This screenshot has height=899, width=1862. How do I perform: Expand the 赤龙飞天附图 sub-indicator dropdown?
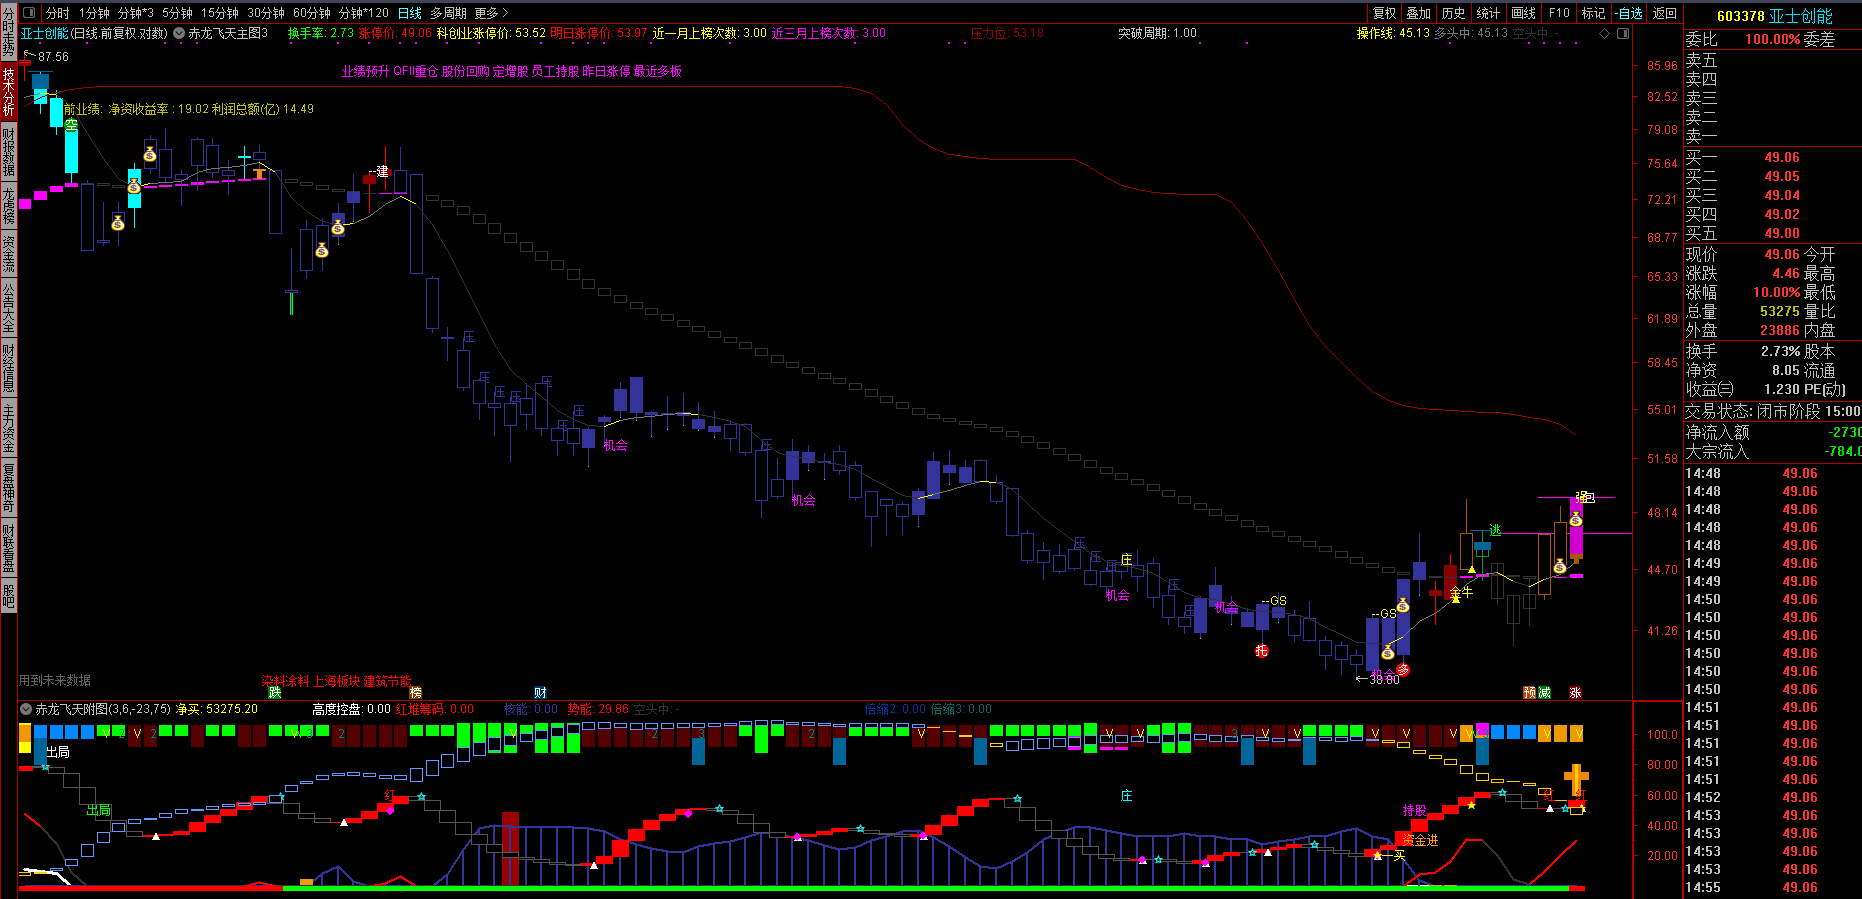(x=25, y=709)
